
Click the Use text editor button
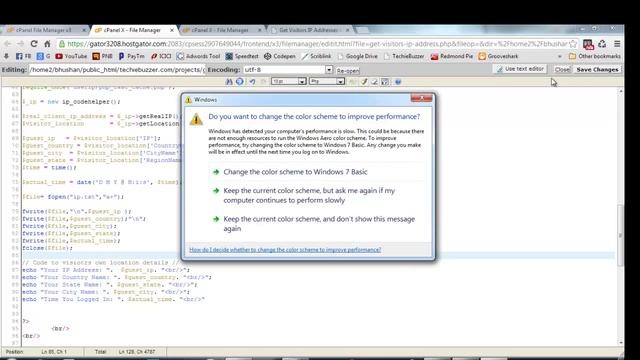point(520,69)
